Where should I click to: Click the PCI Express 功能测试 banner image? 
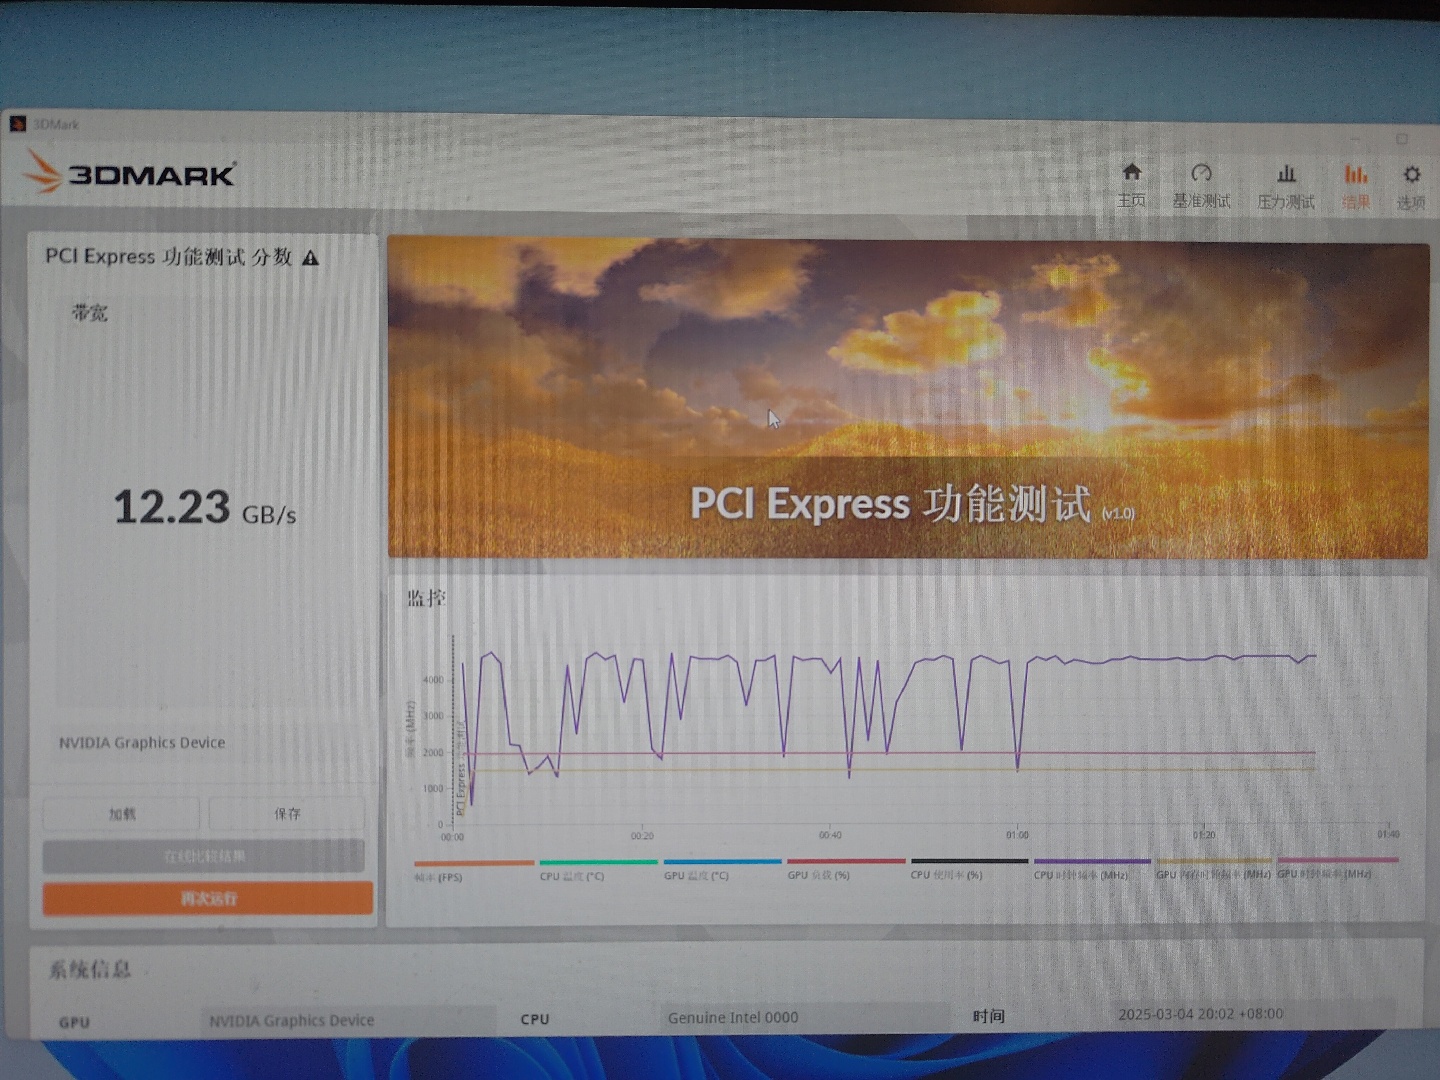pyautogui.click(x=907, y=398)
